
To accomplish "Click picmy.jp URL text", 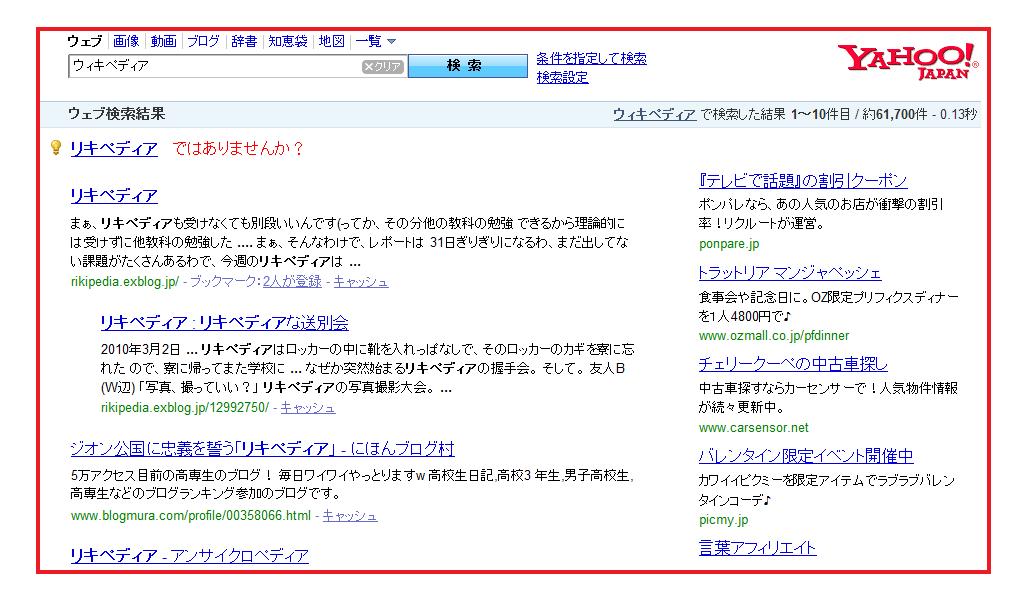I will (723, 519).
